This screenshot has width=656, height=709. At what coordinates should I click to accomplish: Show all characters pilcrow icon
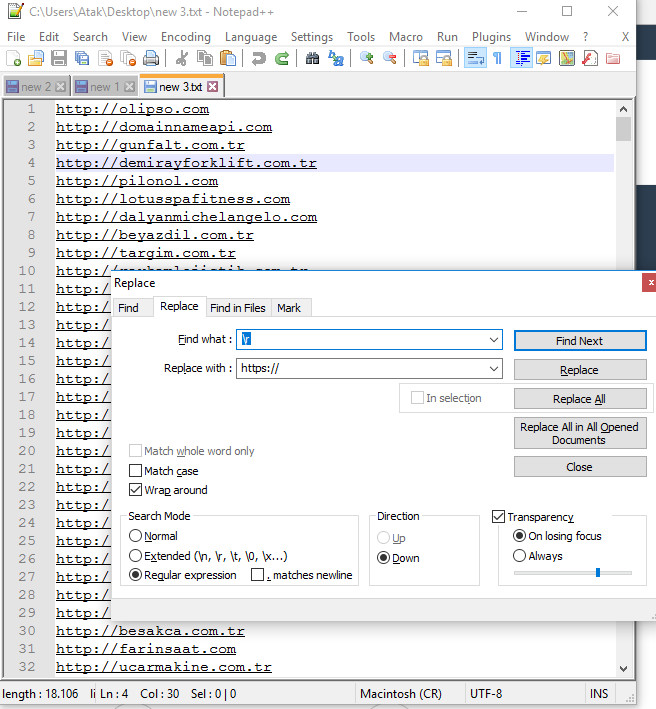click(x=497, y=58)
